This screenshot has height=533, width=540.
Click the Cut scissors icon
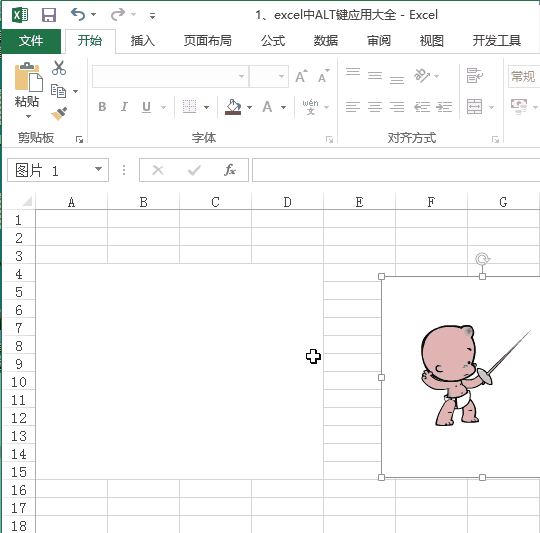point(59,68)
